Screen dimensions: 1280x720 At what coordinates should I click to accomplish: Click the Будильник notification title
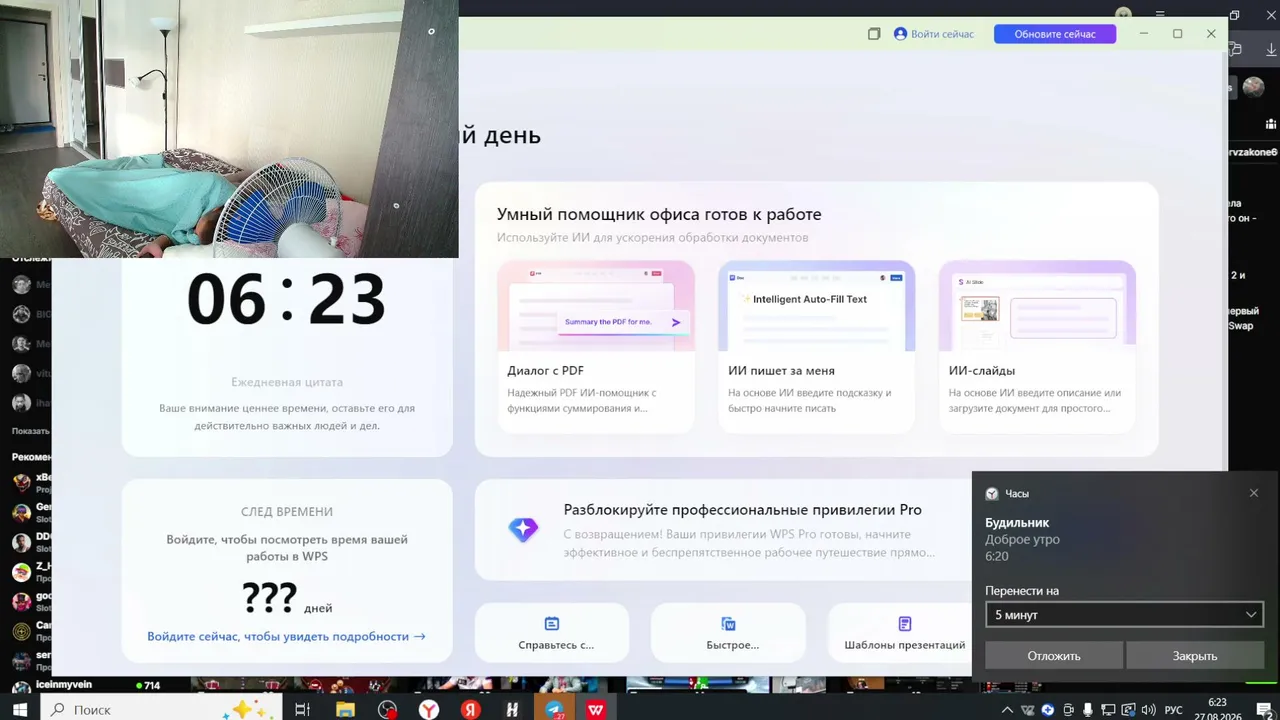click(x=1017, y=523)
